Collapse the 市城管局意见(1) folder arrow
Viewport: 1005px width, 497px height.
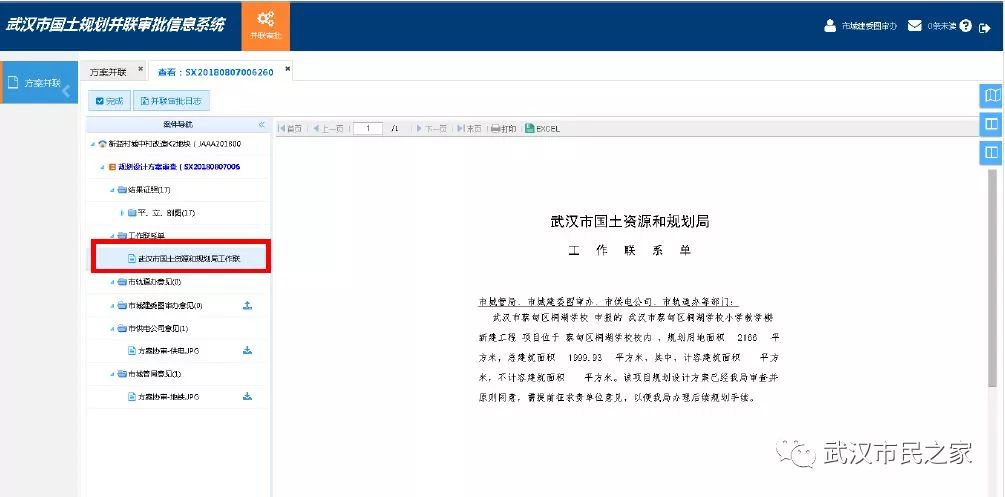pyautogui.click(x=112, y=374)
